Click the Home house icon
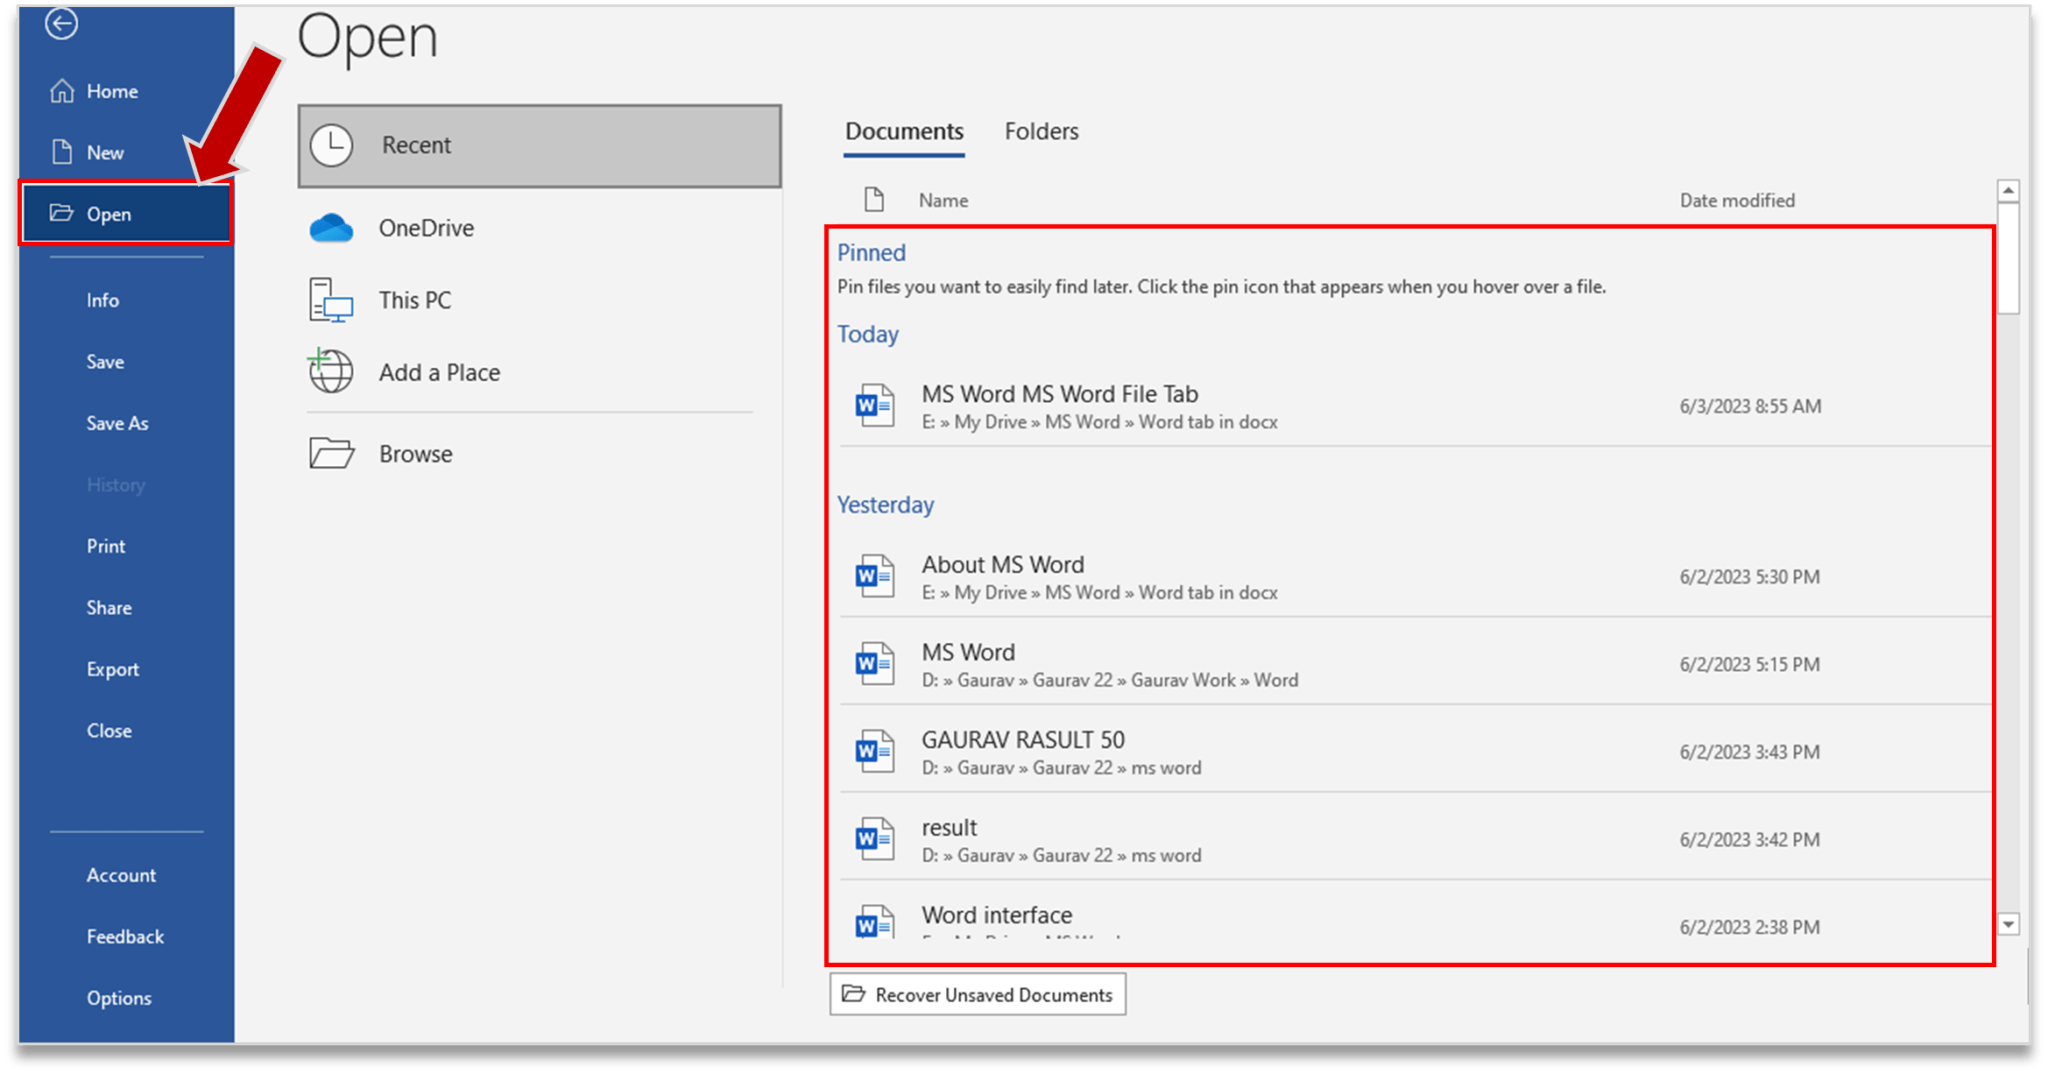The height and width of the screenshot is (1074, 2048). 62,91
